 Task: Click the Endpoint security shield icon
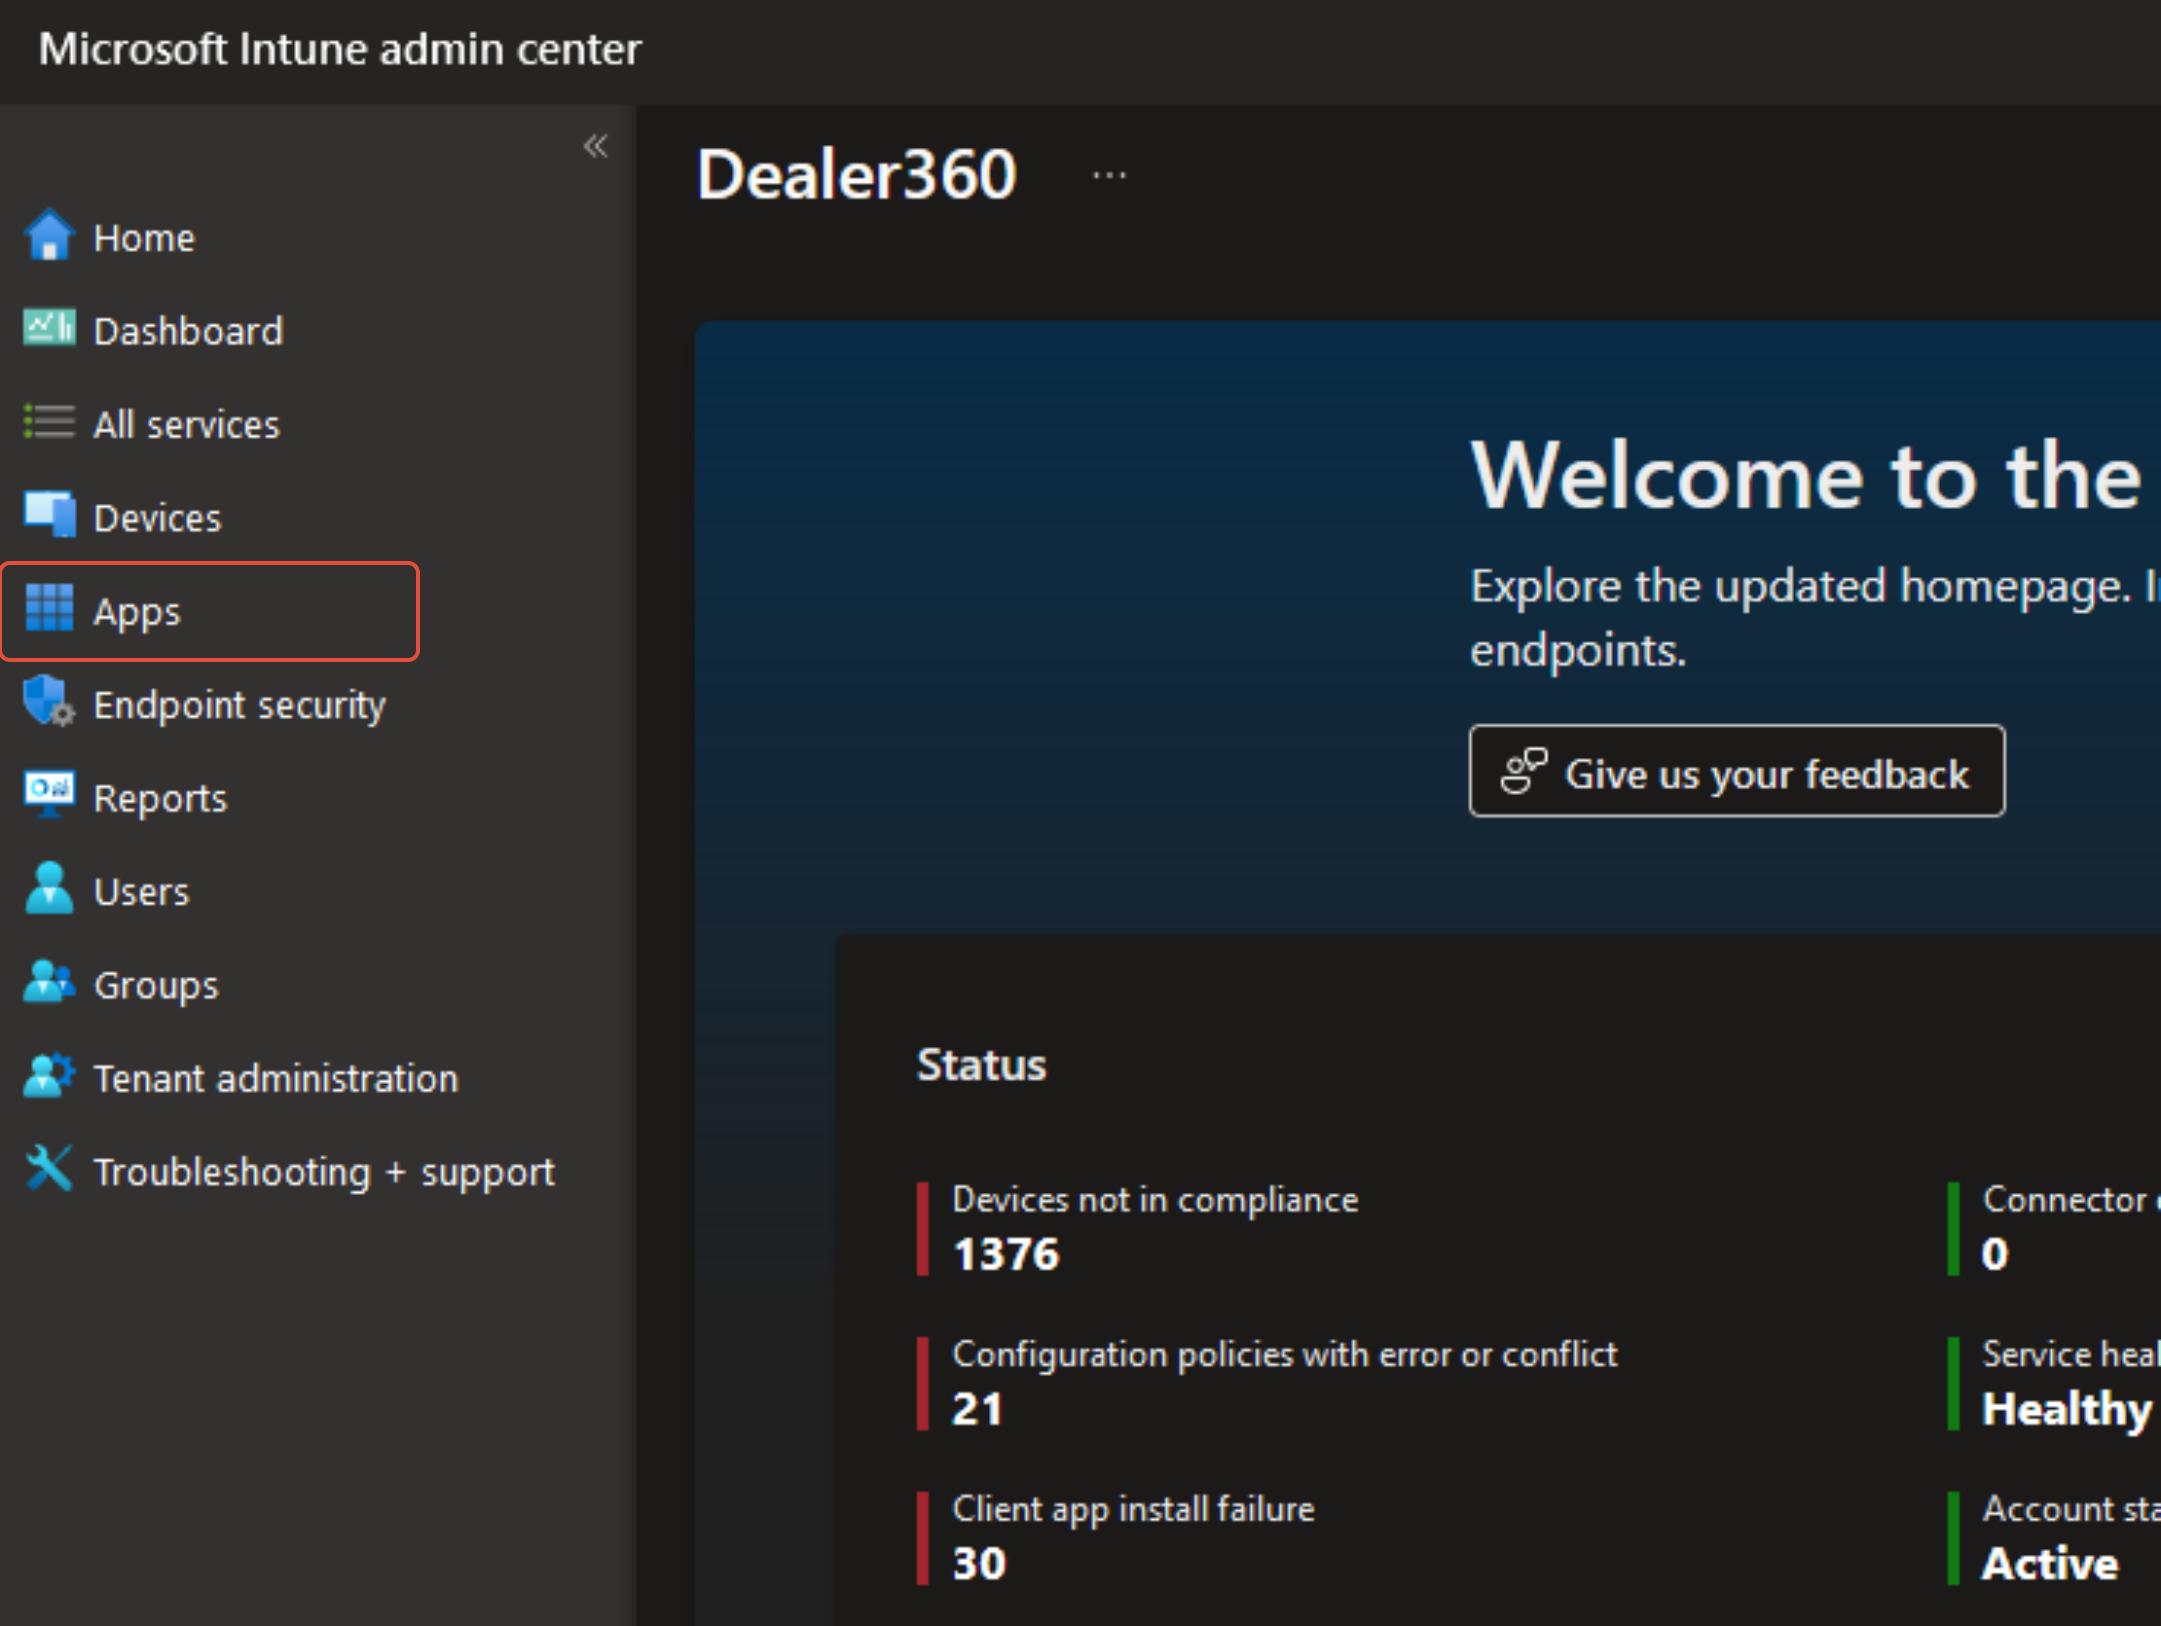48,702
